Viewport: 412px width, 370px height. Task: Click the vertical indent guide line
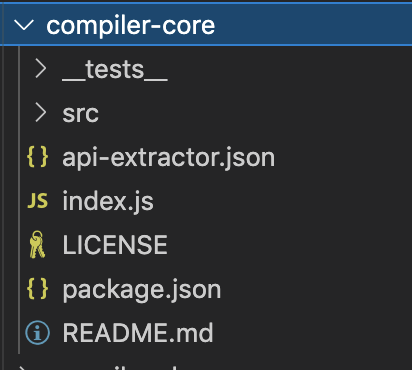click(19, 200)
